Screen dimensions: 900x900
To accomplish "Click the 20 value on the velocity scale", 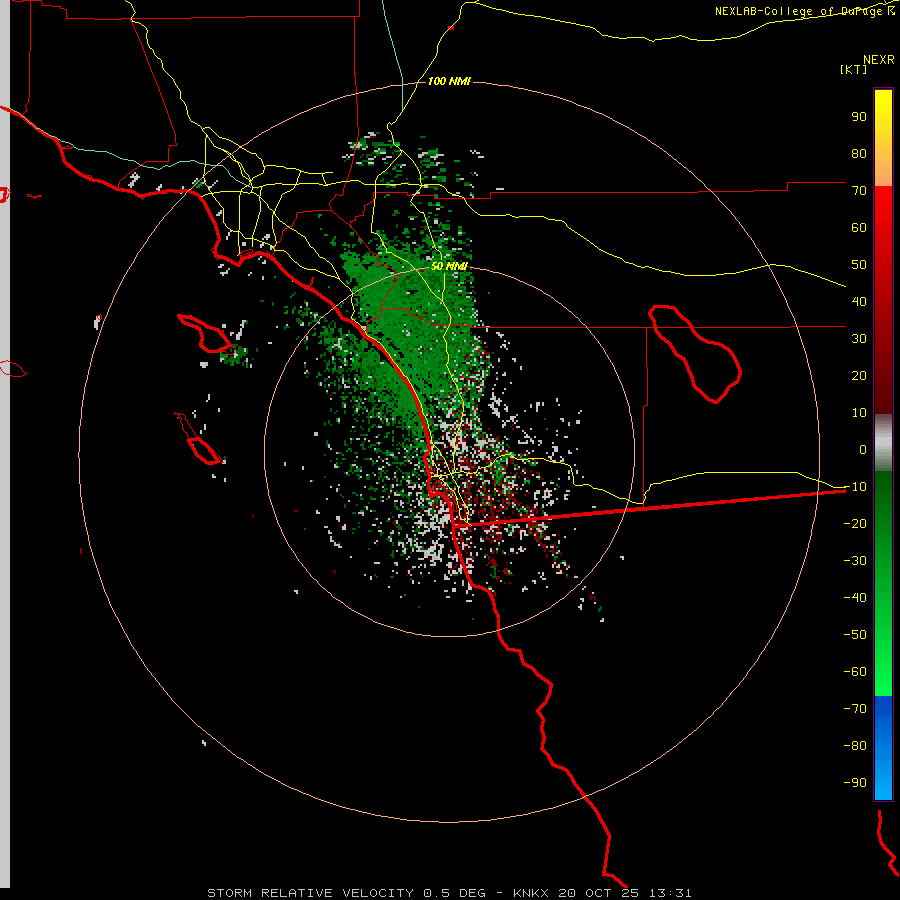I will pyautogui.click(x=859, y=375).
